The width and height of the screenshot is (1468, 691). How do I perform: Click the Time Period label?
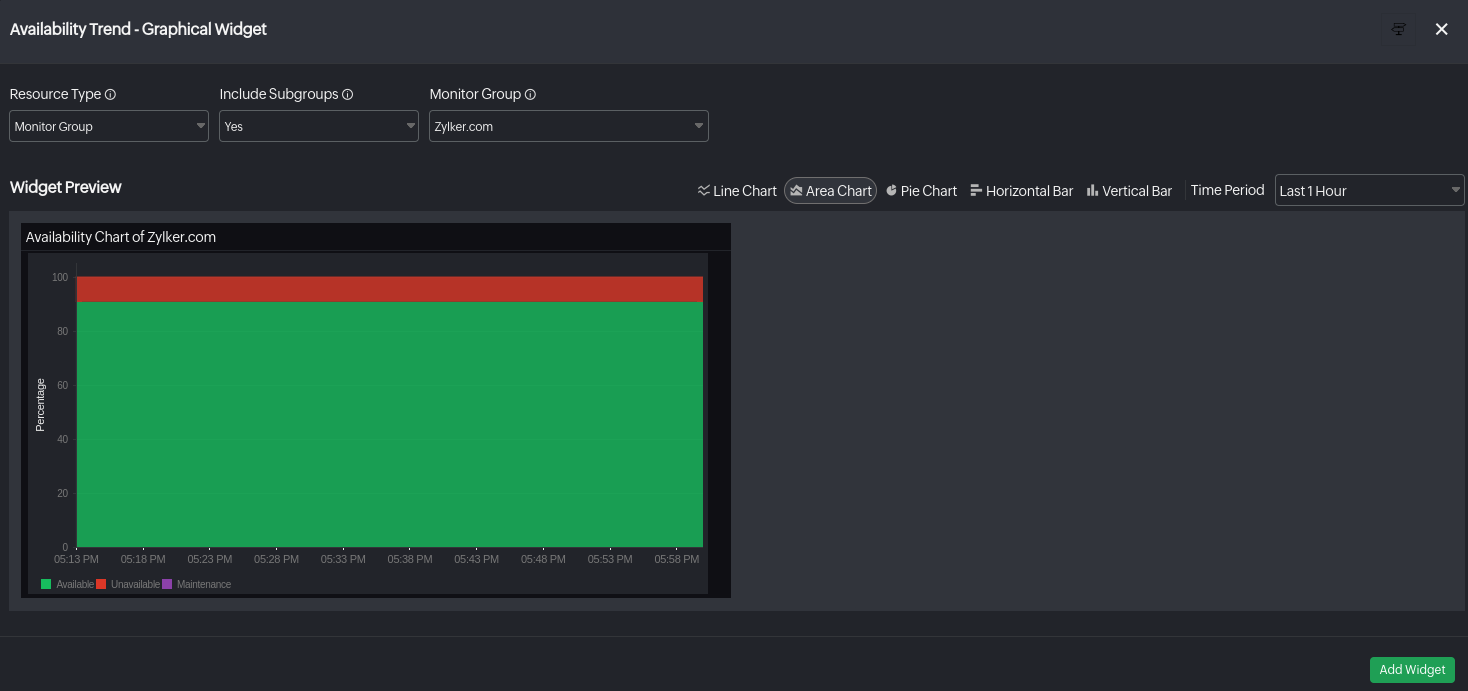pos(1228,190)
